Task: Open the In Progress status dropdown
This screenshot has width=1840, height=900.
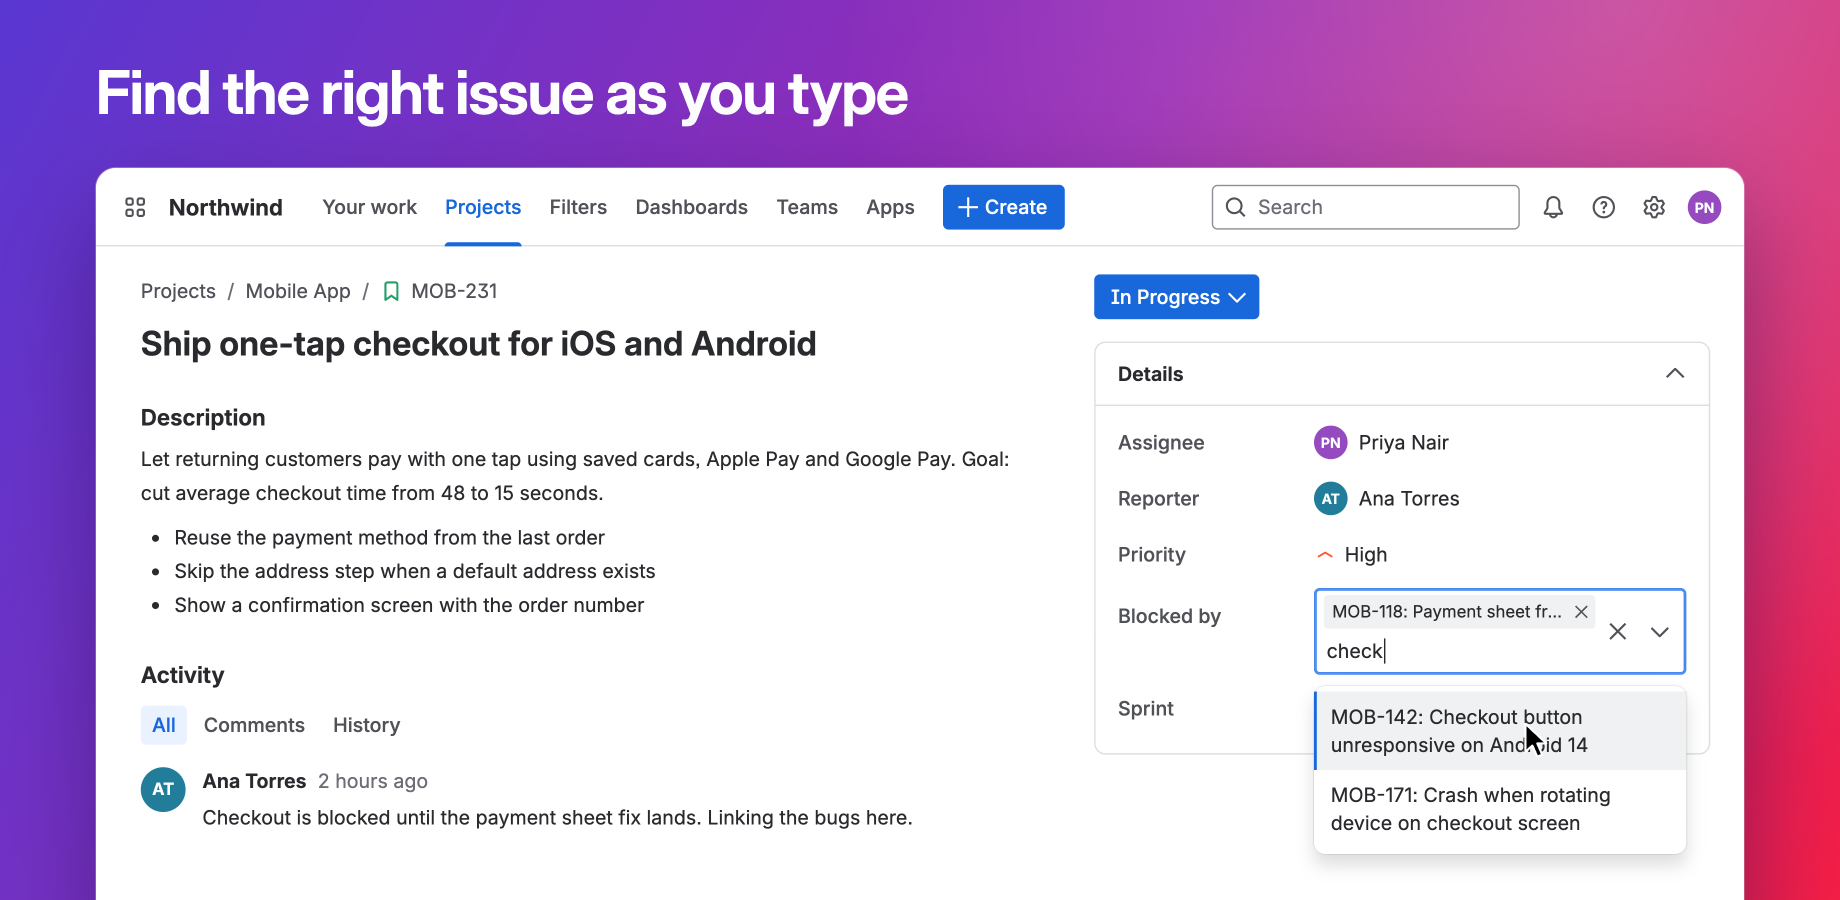Action: pos(1176,297)
